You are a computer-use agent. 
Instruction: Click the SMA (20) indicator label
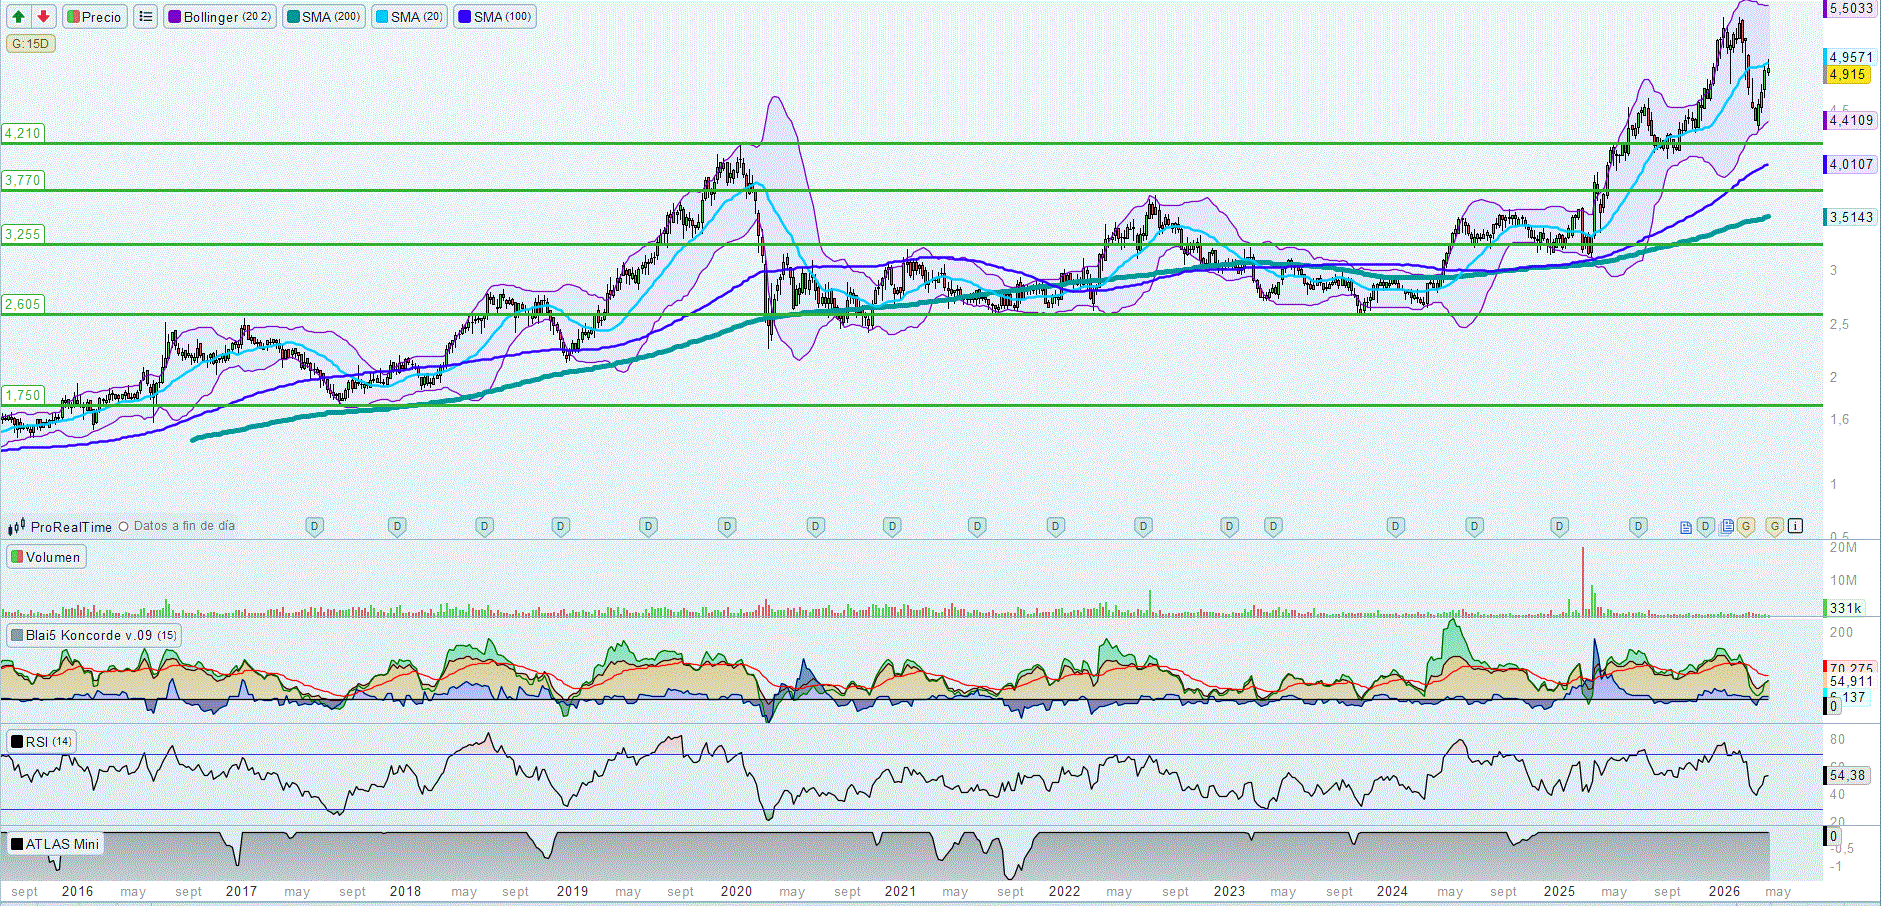(x=409, y=17)
